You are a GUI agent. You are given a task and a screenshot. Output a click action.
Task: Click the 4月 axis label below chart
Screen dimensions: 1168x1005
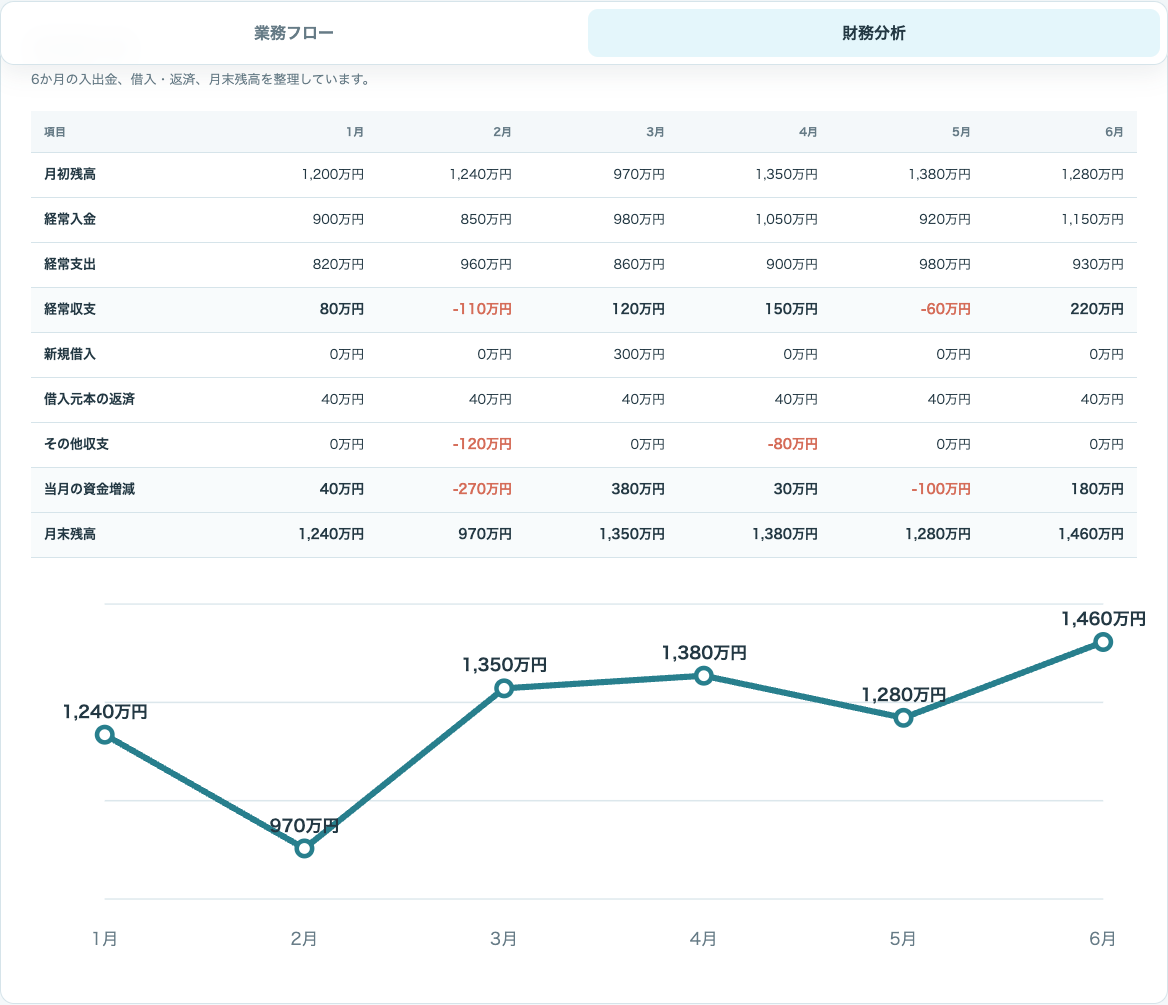coord(703,939)
